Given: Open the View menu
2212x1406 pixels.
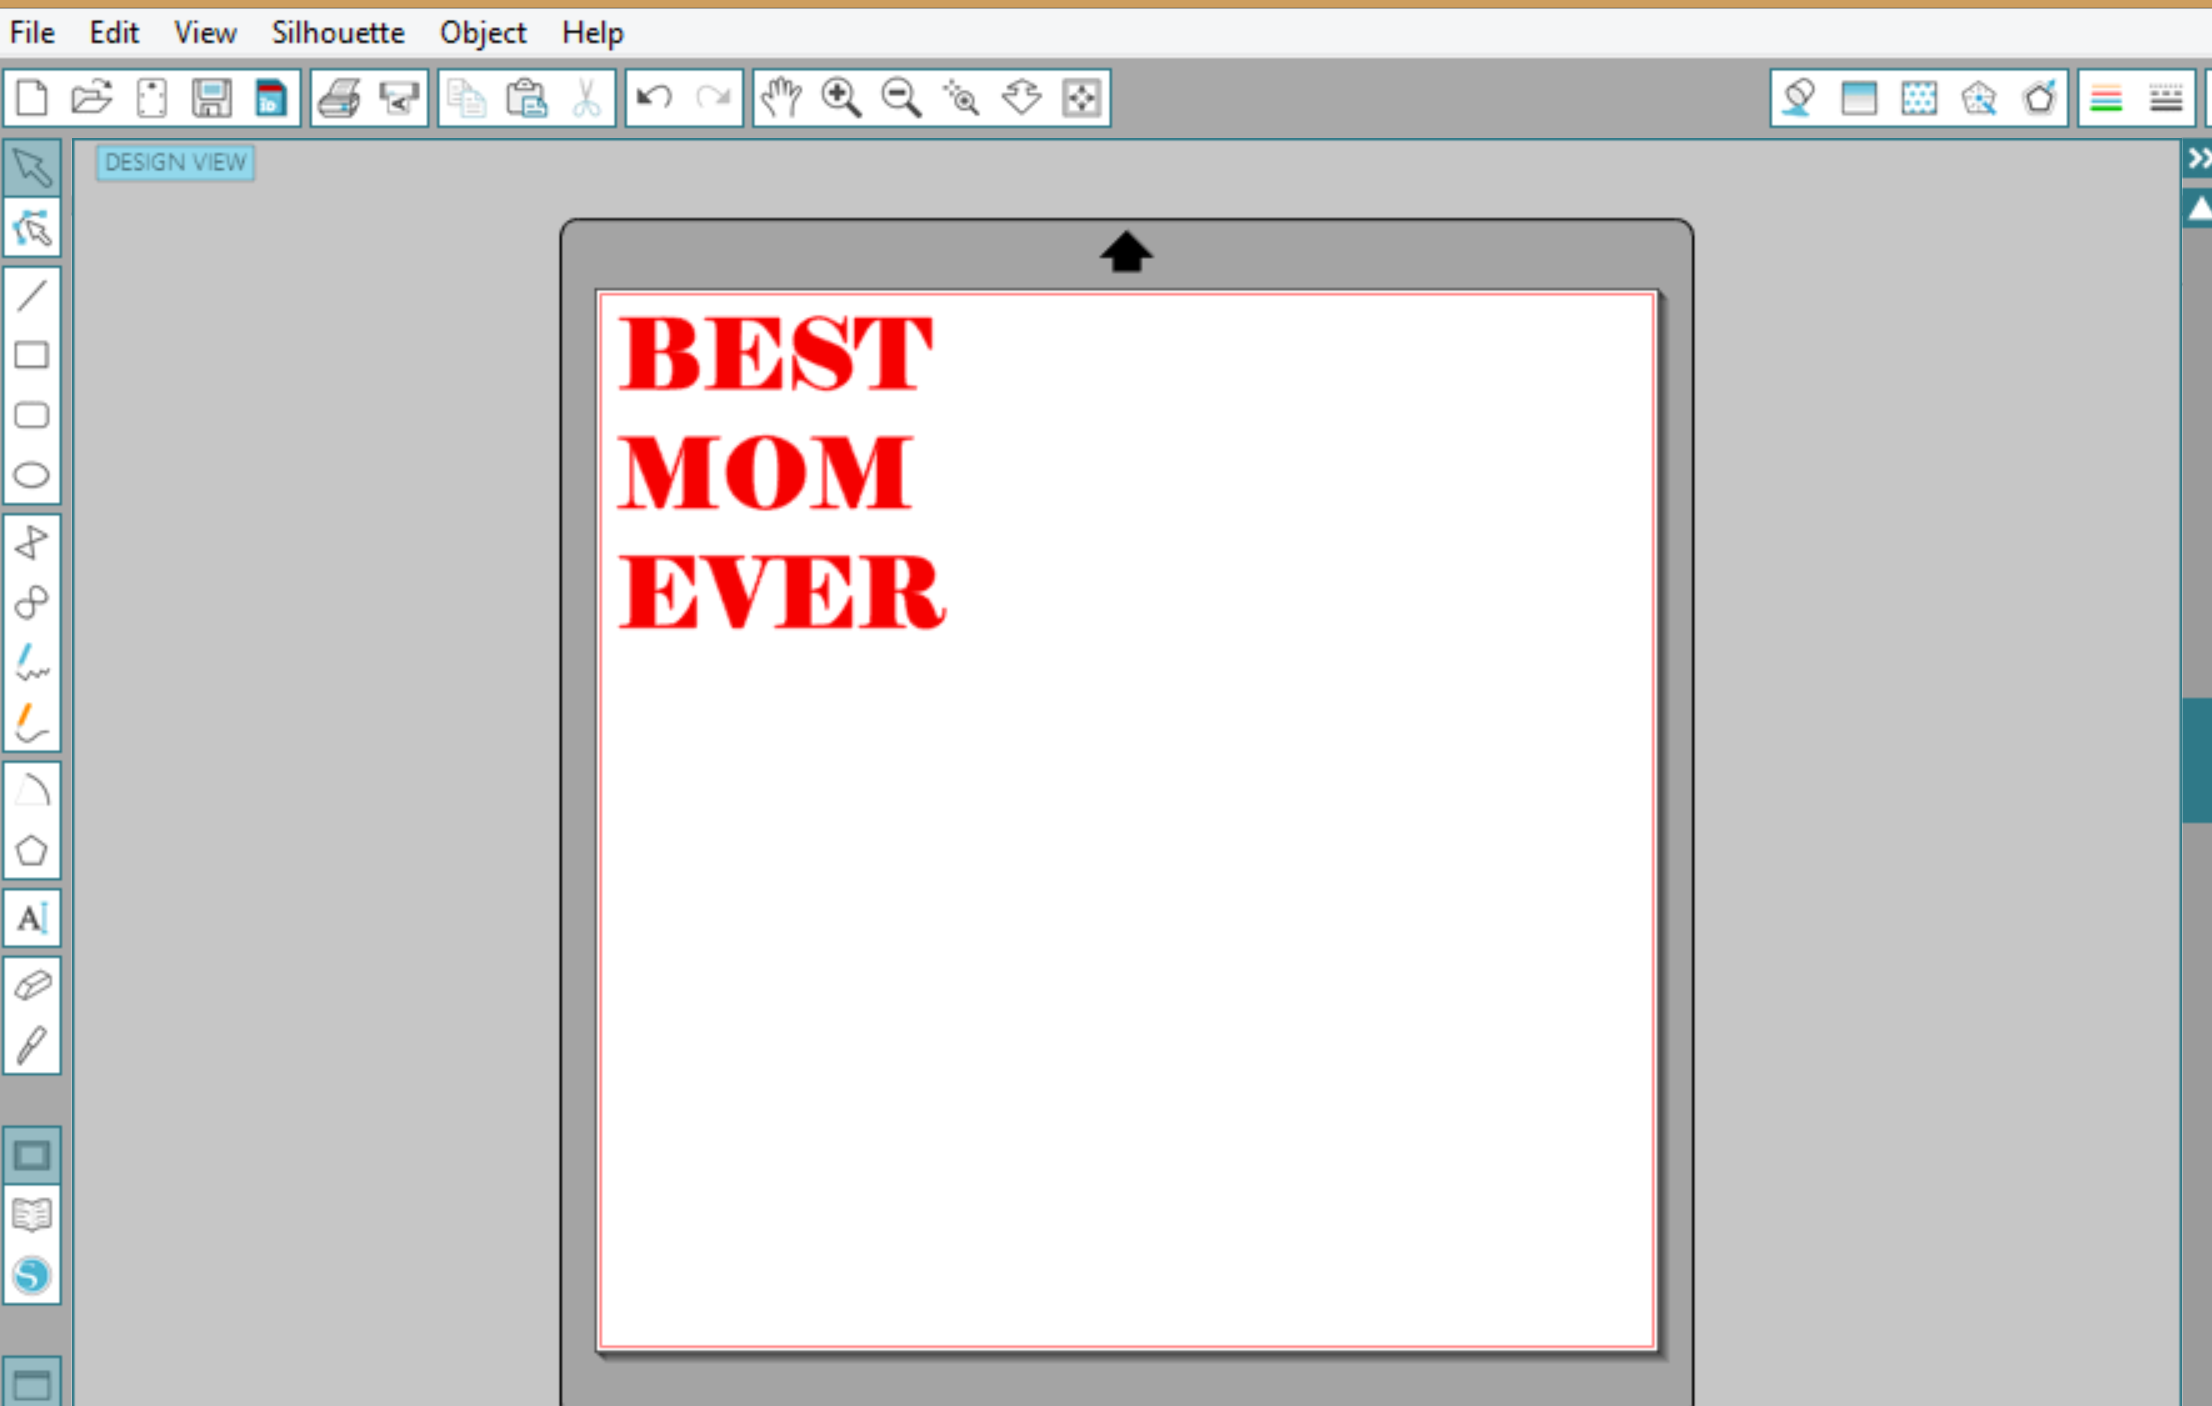Looking at the screenshot, I should click(x=205, y=33).
